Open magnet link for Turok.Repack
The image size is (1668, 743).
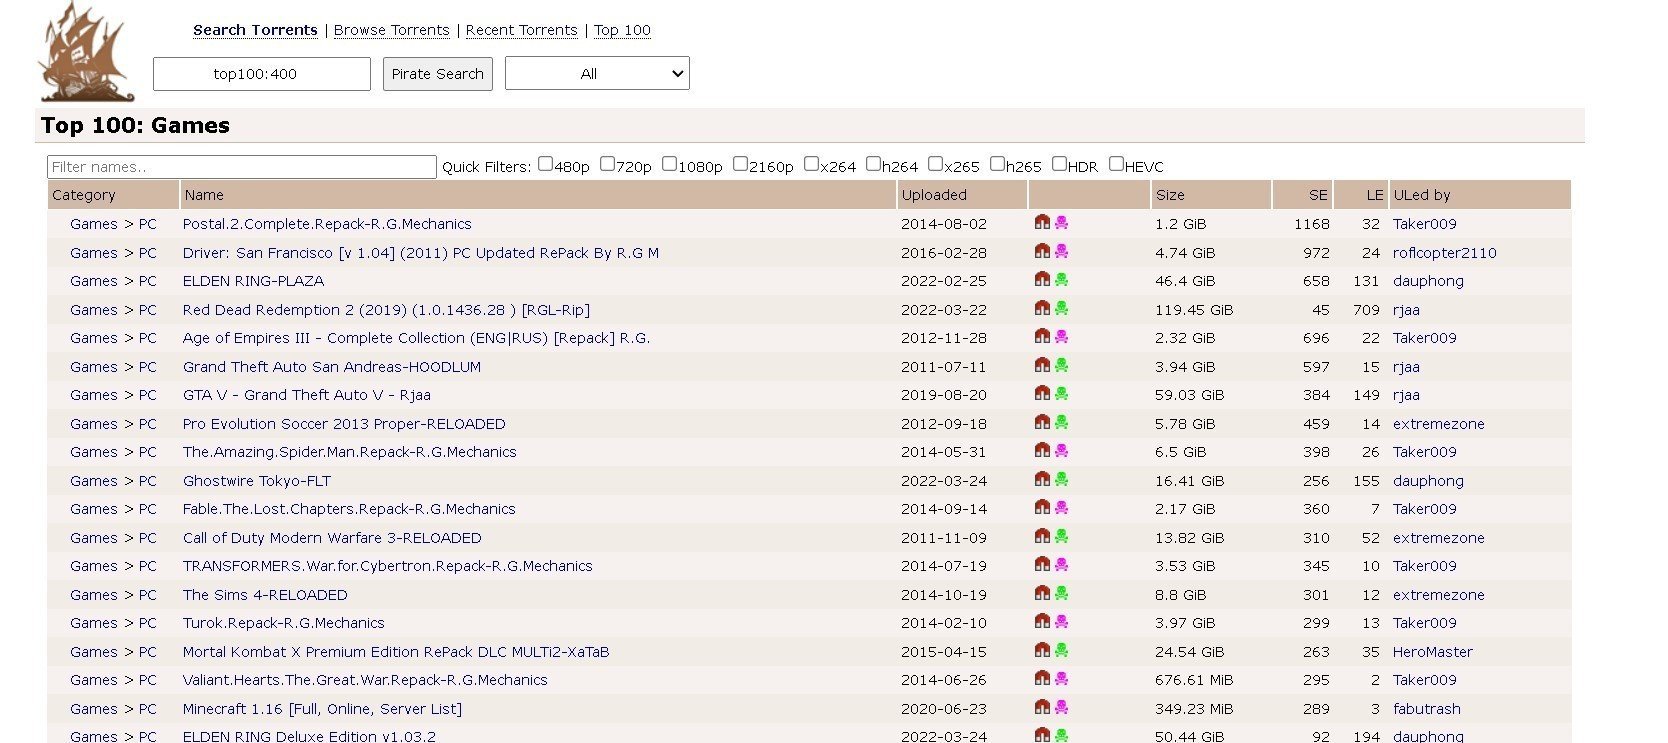click(1042, 621)
